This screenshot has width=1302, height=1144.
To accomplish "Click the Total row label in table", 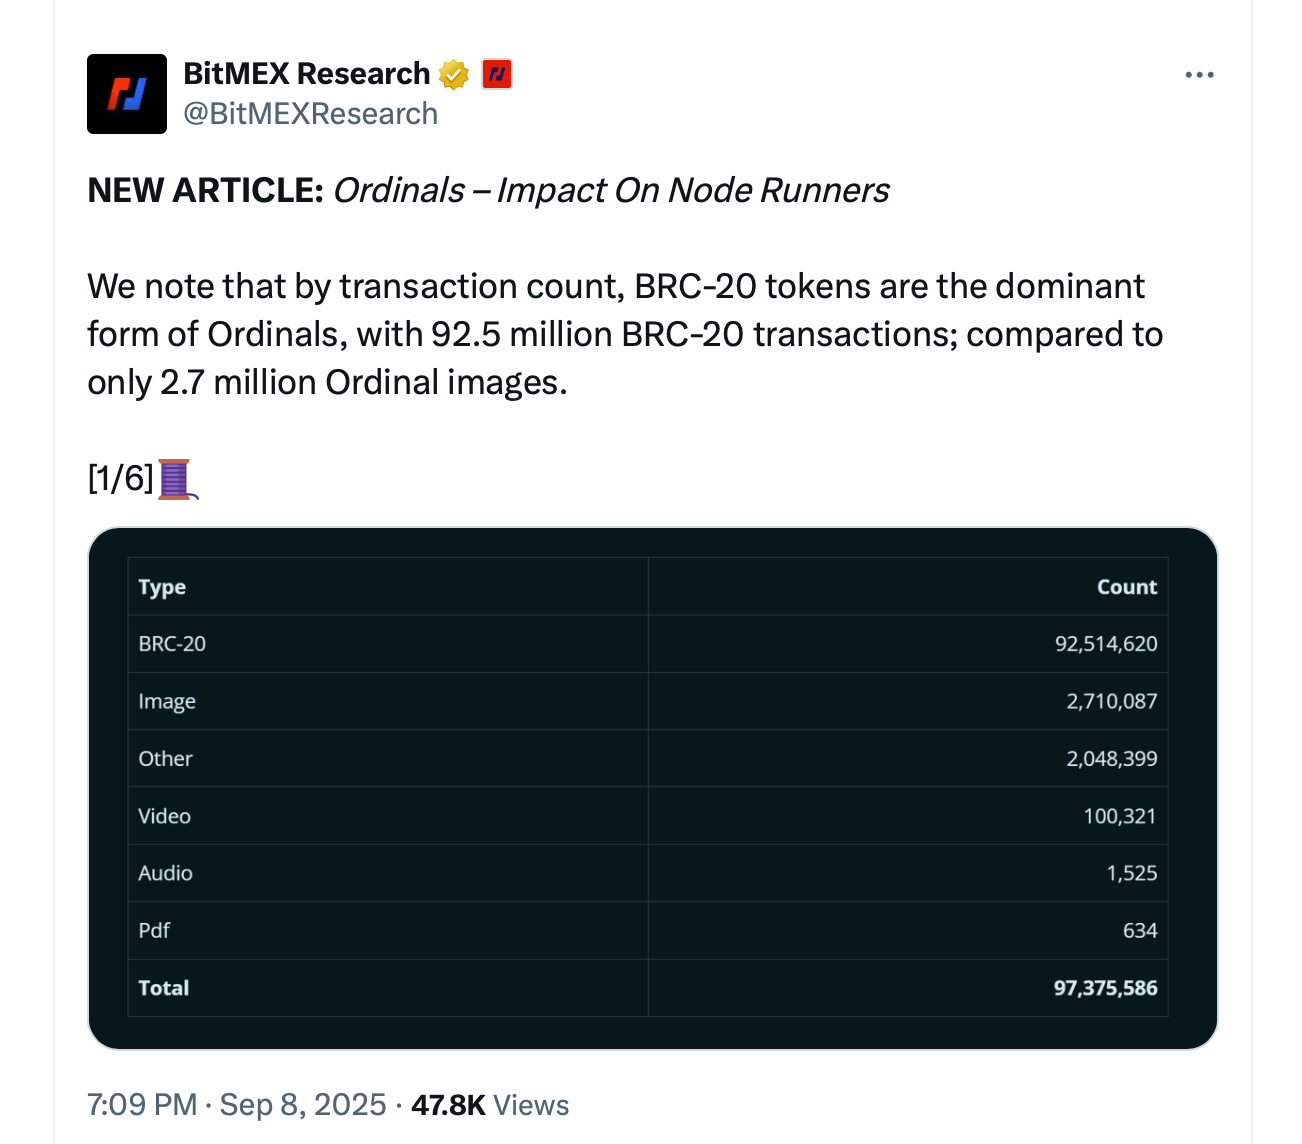I will tap(163, 988).
